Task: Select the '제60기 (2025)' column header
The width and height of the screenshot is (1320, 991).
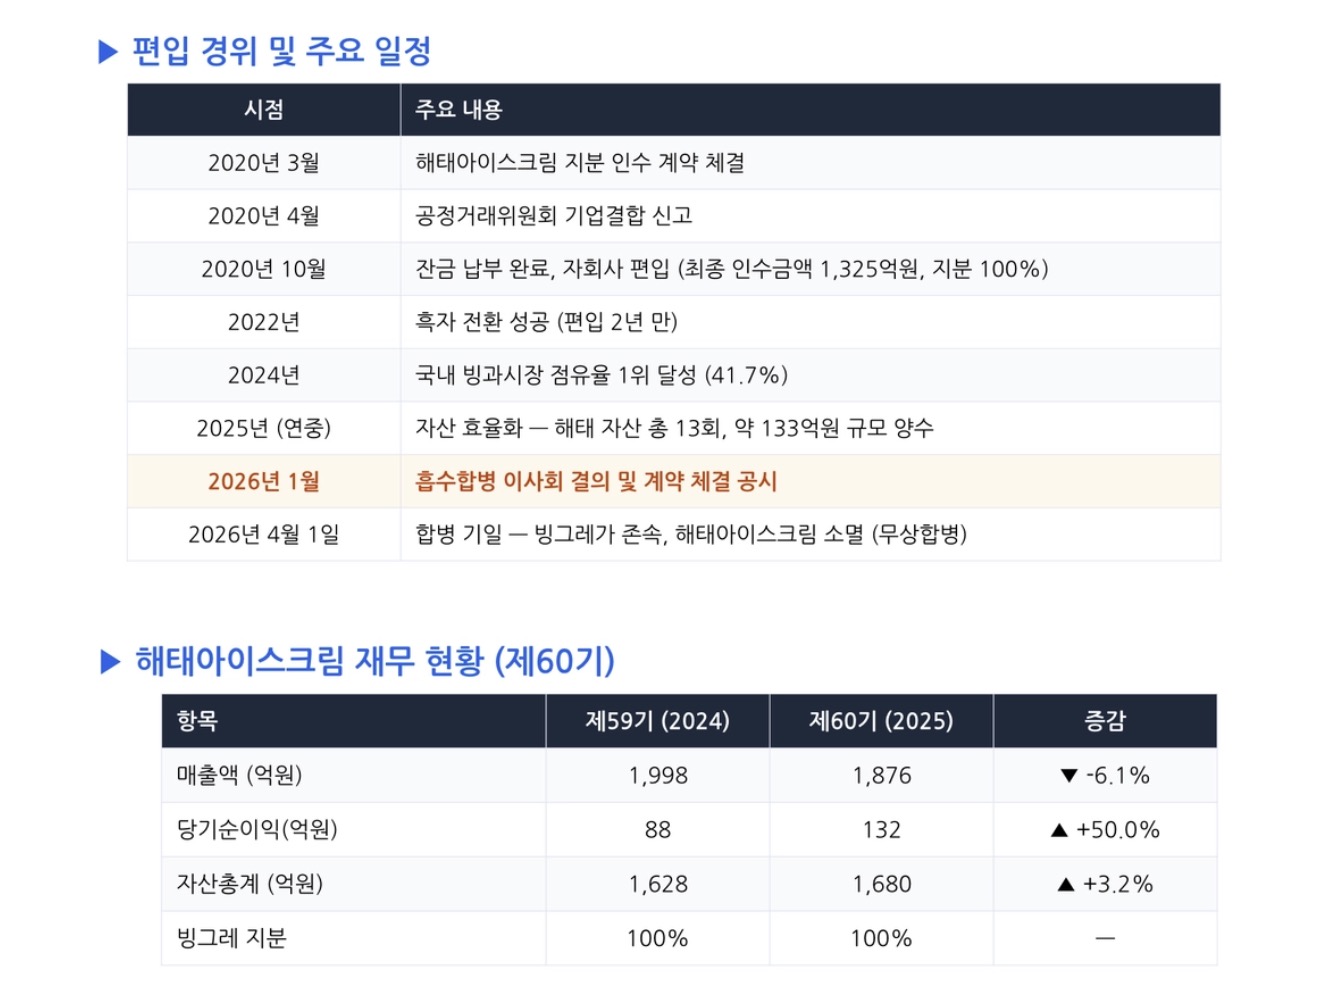Action: pyautogui.click(x=882, y=721)
